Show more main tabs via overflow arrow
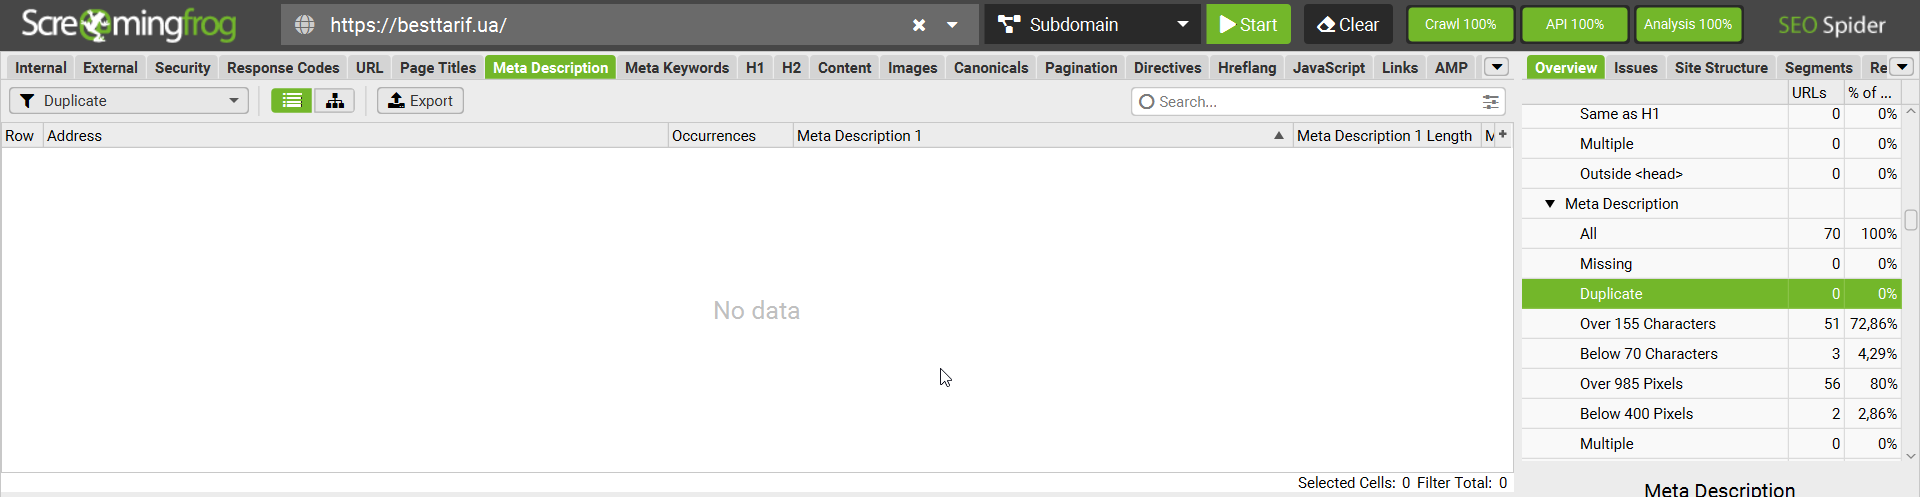Viewport: 1920px width, 497px height. 1496,67
